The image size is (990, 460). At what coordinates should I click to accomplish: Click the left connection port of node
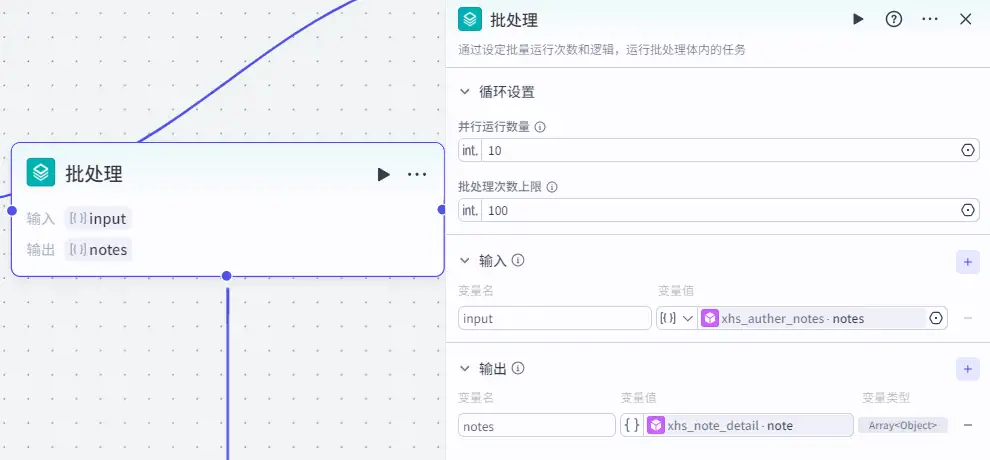(11, 210)
